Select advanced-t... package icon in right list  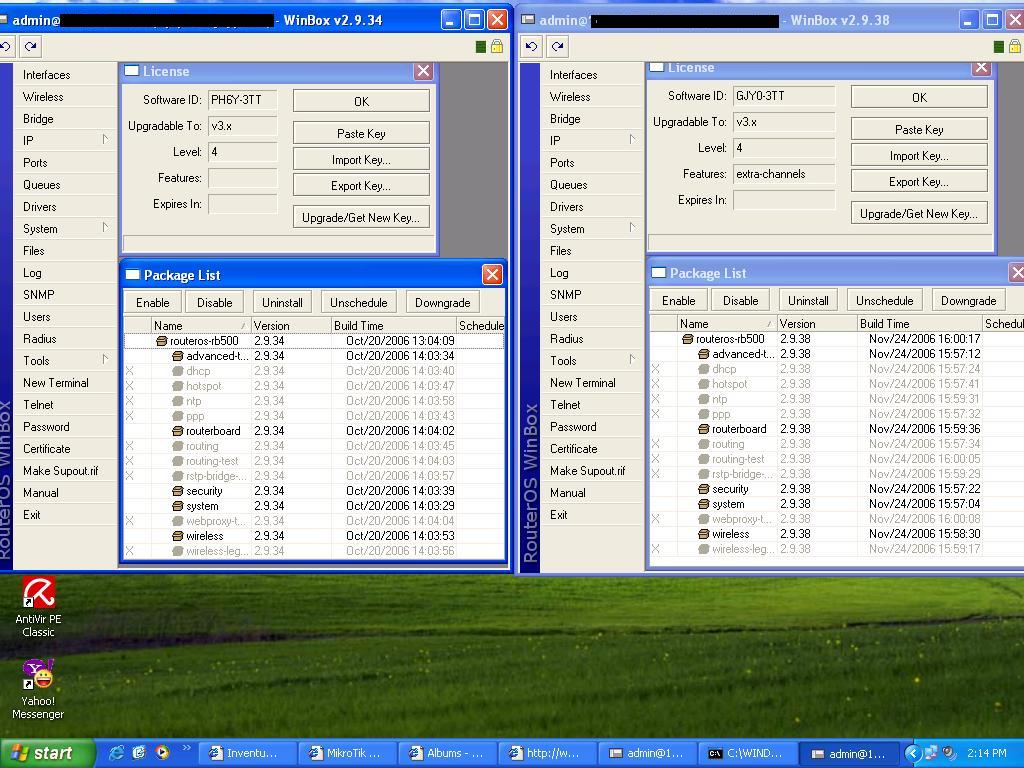pos(703,354)
